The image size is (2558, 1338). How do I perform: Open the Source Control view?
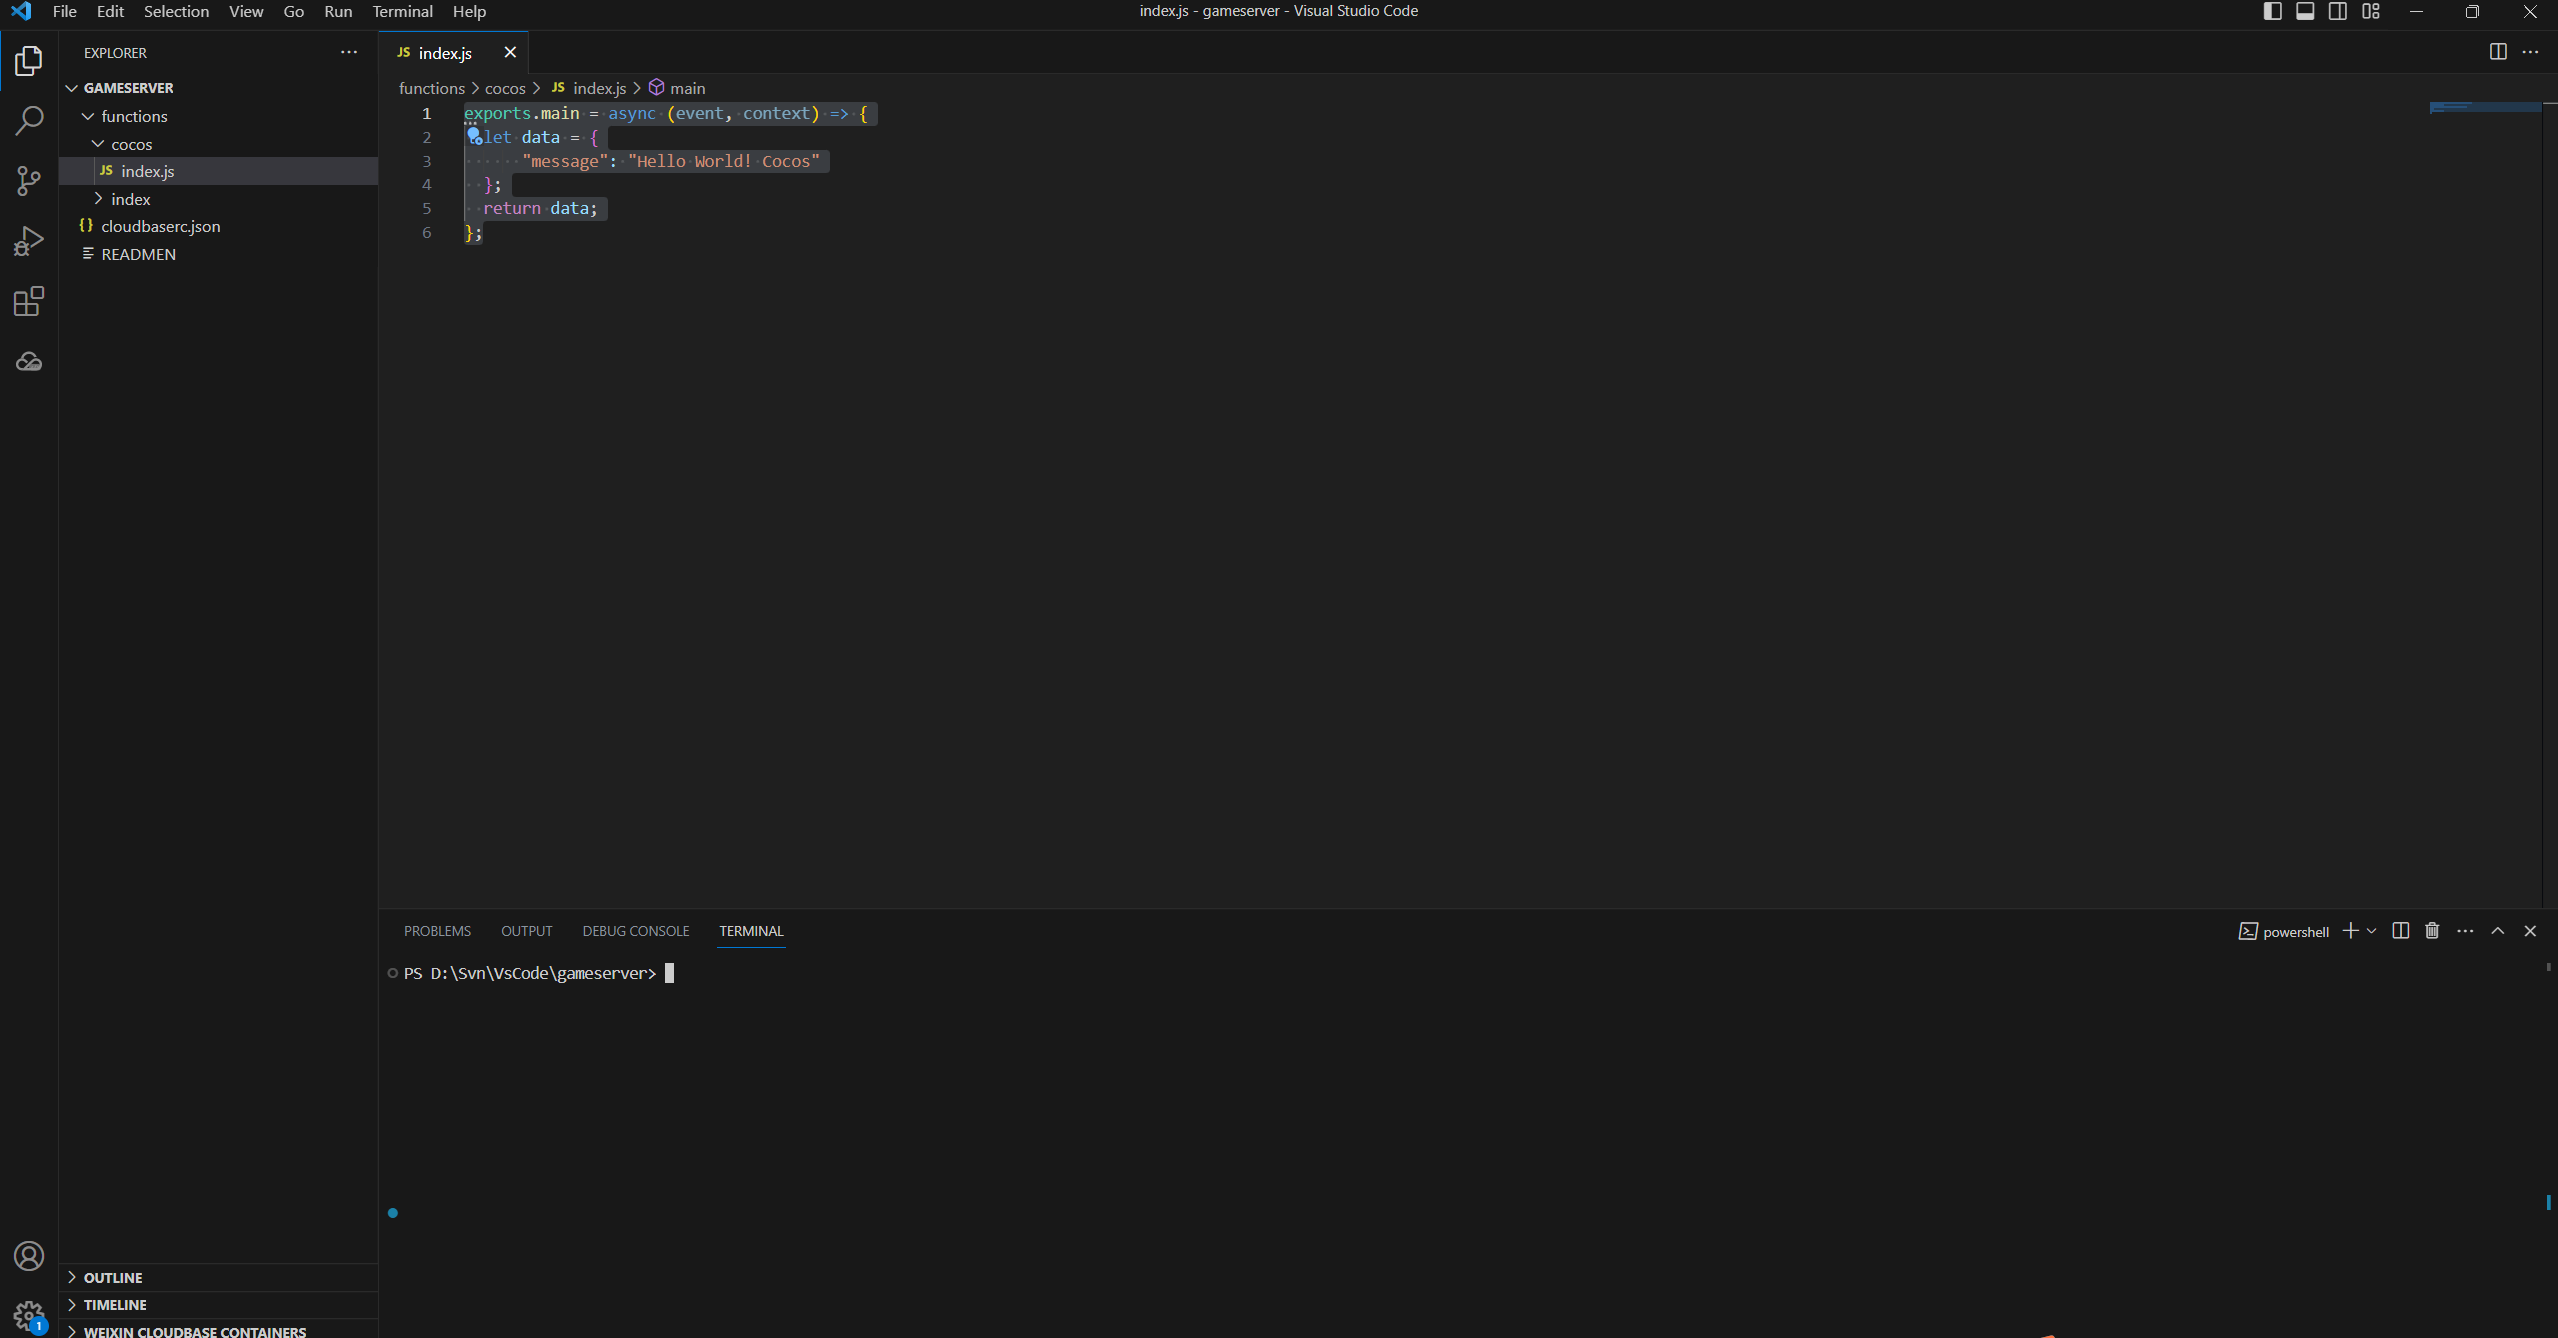tap(29, 181)
